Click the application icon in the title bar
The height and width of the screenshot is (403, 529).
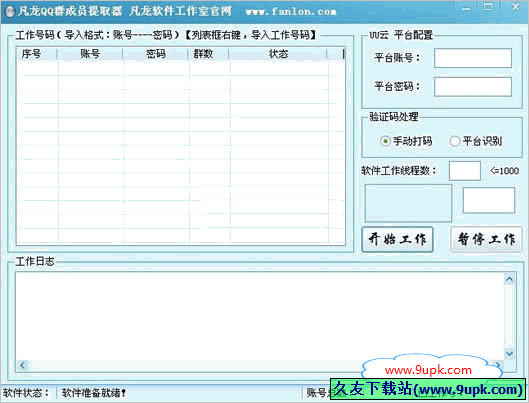10,11
